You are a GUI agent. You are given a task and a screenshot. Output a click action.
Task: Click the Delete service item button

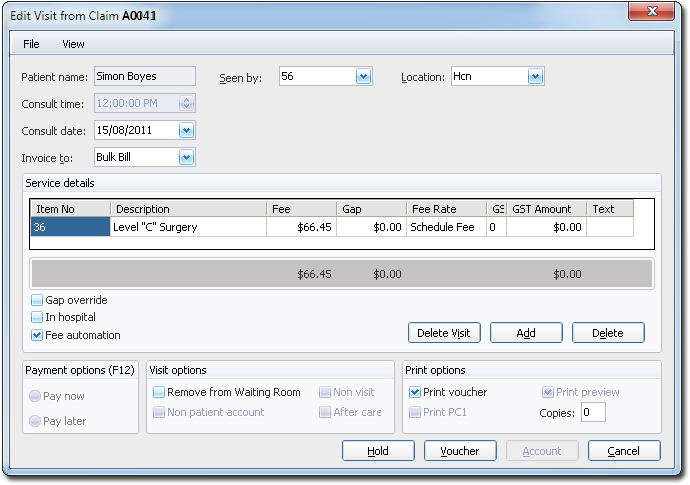(x=607, y=333)
